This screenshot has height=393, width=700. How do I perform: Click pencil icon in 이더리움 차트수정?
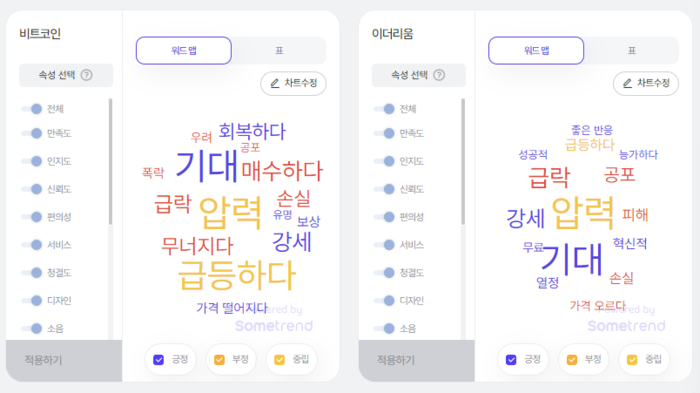tap(628, 83)
